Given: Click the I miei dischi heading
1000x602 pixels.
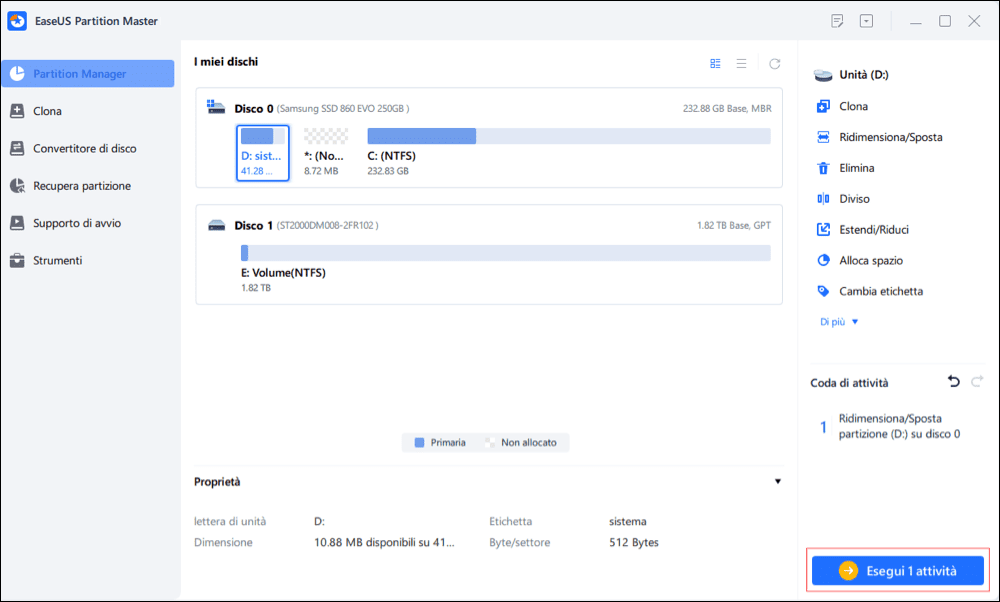Looking at the screenshot, I should (x=226, y=62).
